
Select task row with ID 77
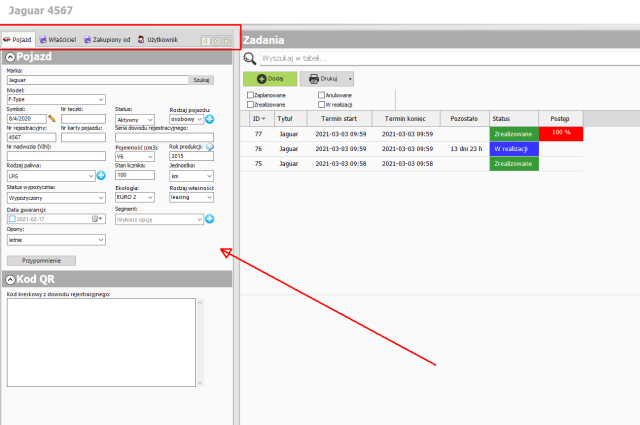click(x=411, y=134)
